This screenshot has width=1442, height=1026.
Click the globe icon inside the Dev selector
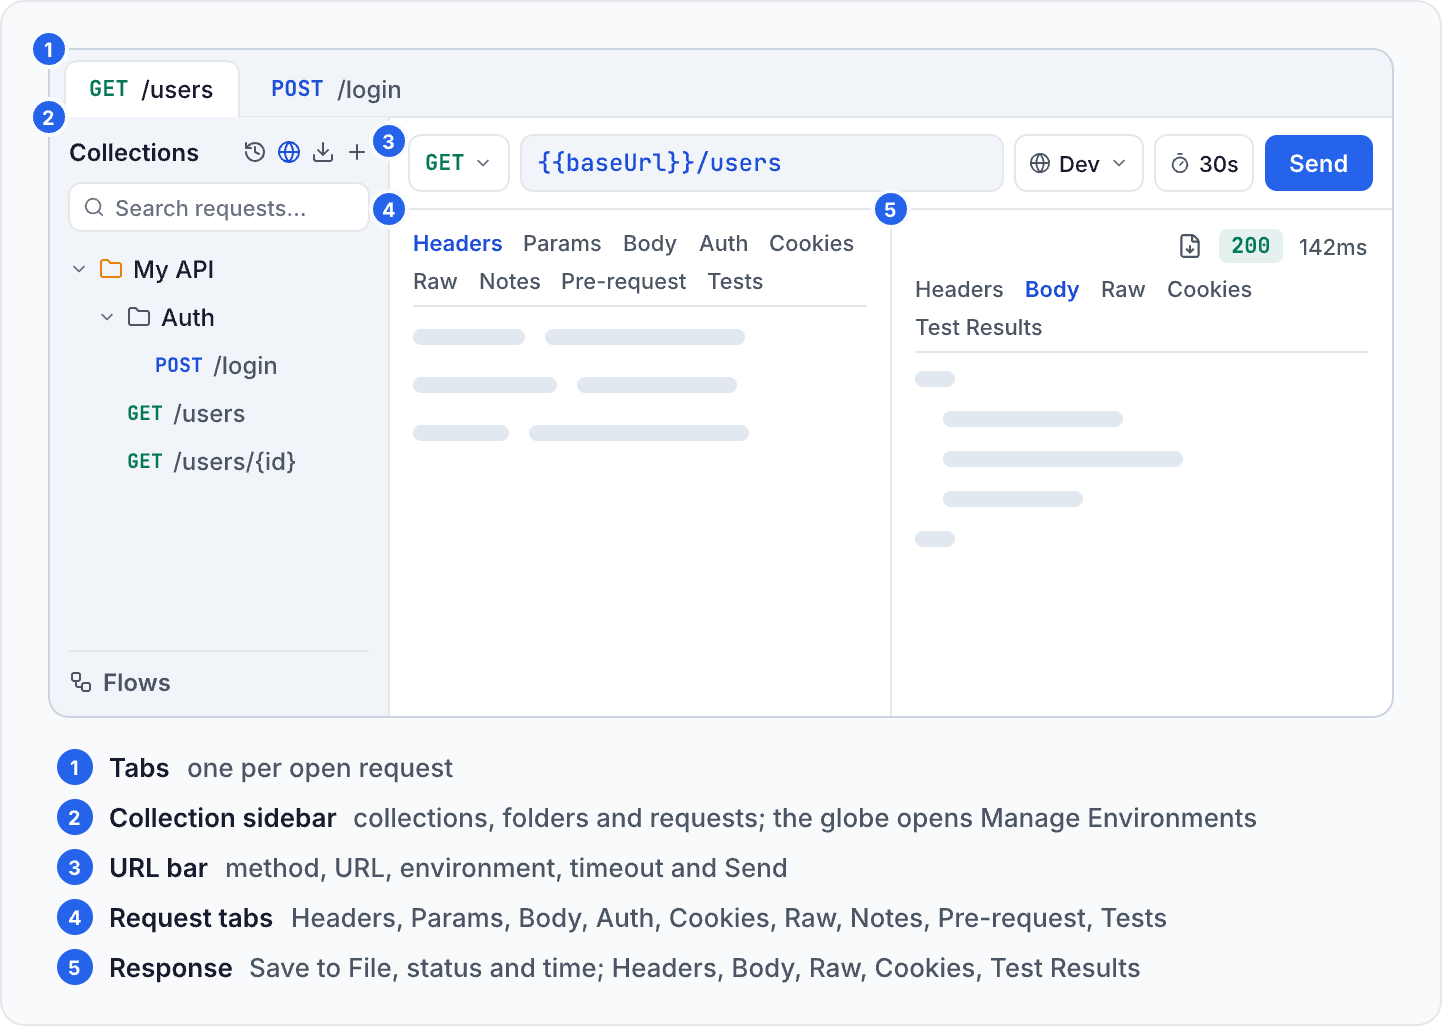coord(1040,163)
